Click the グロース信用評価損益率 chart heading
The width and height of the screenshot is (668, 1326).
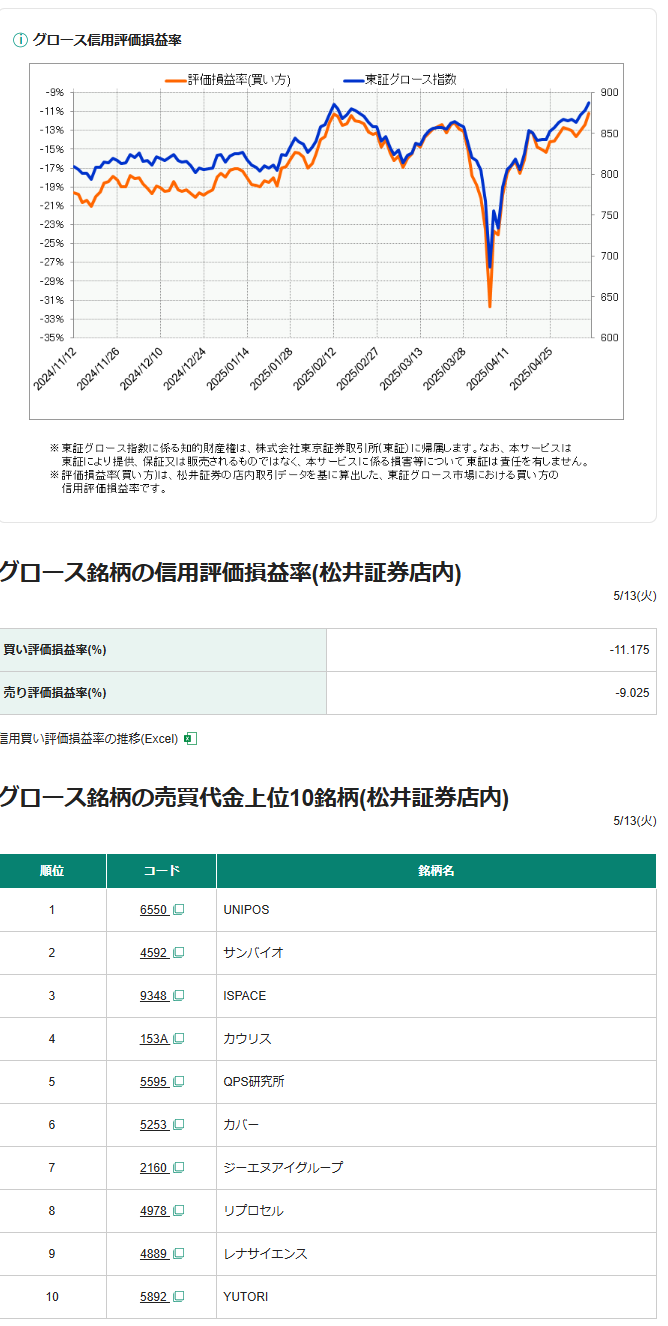pyautogui.click(x=107, y=40)
